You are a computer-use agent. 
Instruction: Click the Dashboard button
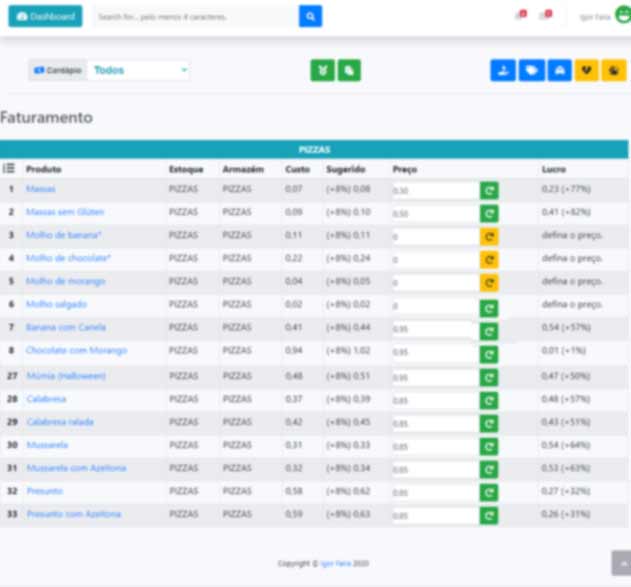(45, 17)
